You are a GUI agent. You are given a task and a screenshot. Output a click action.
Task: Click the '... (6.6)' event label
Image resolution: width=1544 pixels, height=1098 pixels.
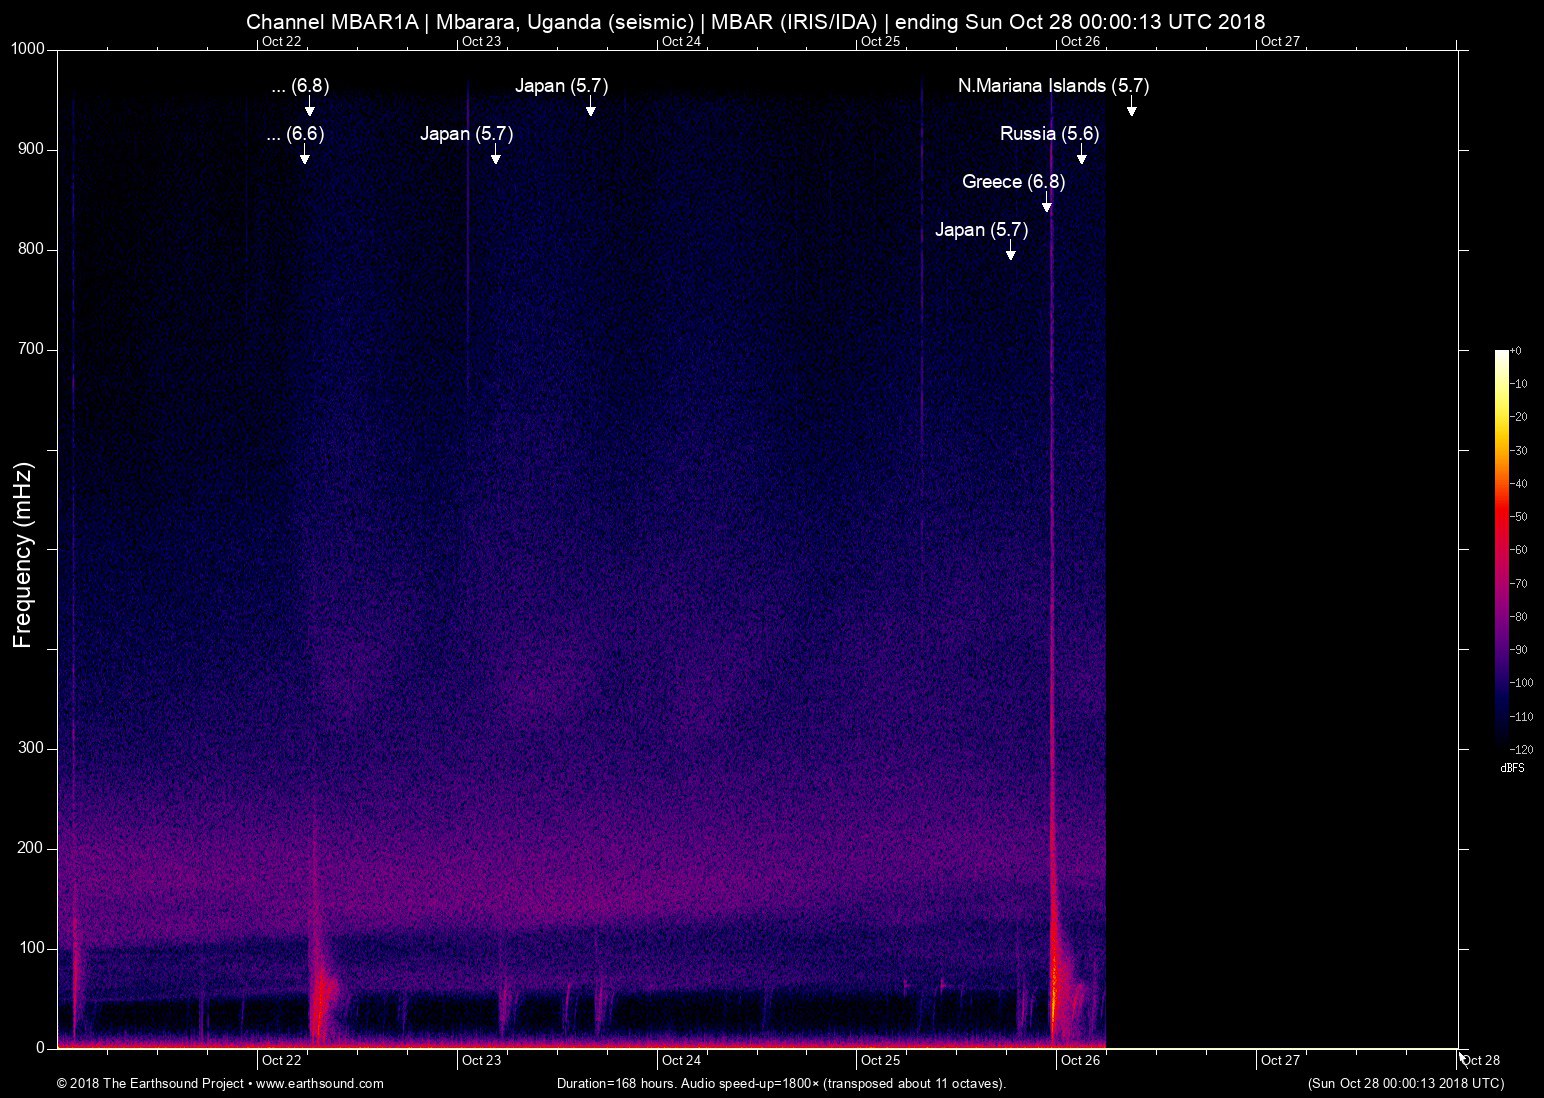point(296,133)
